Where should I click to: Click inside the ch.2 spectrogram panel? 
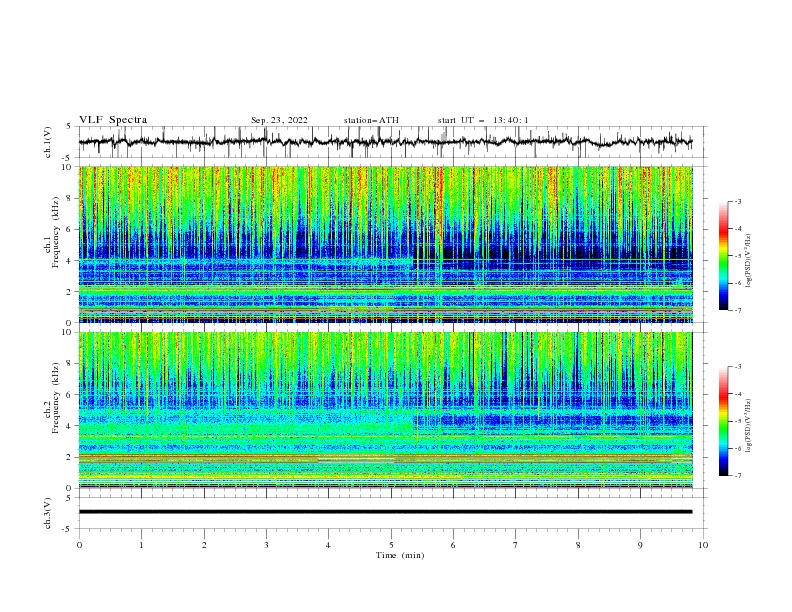coord(386,410)
